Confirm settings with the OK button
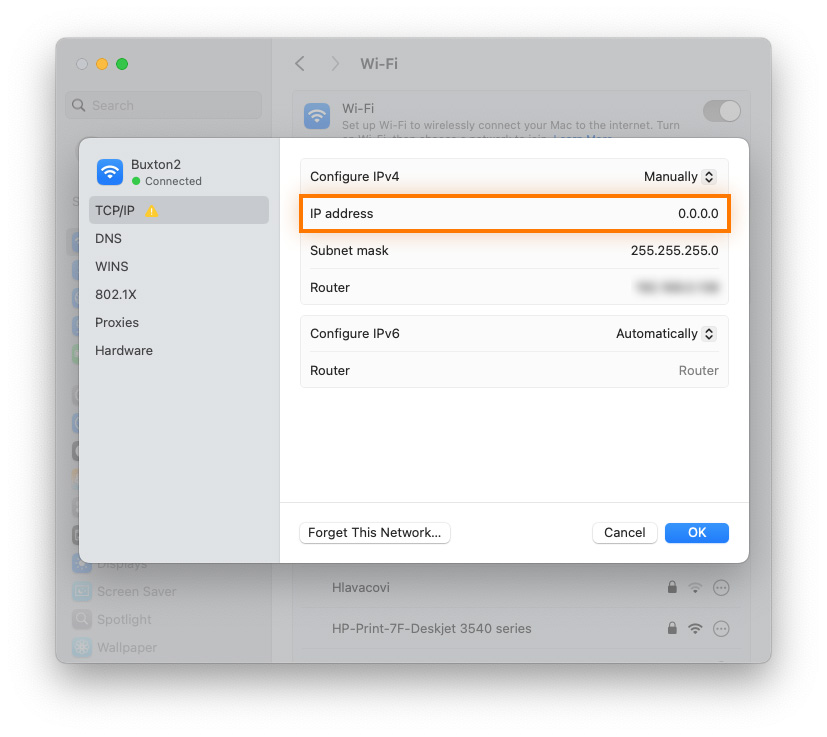827x737 pixels. (697, 533)
